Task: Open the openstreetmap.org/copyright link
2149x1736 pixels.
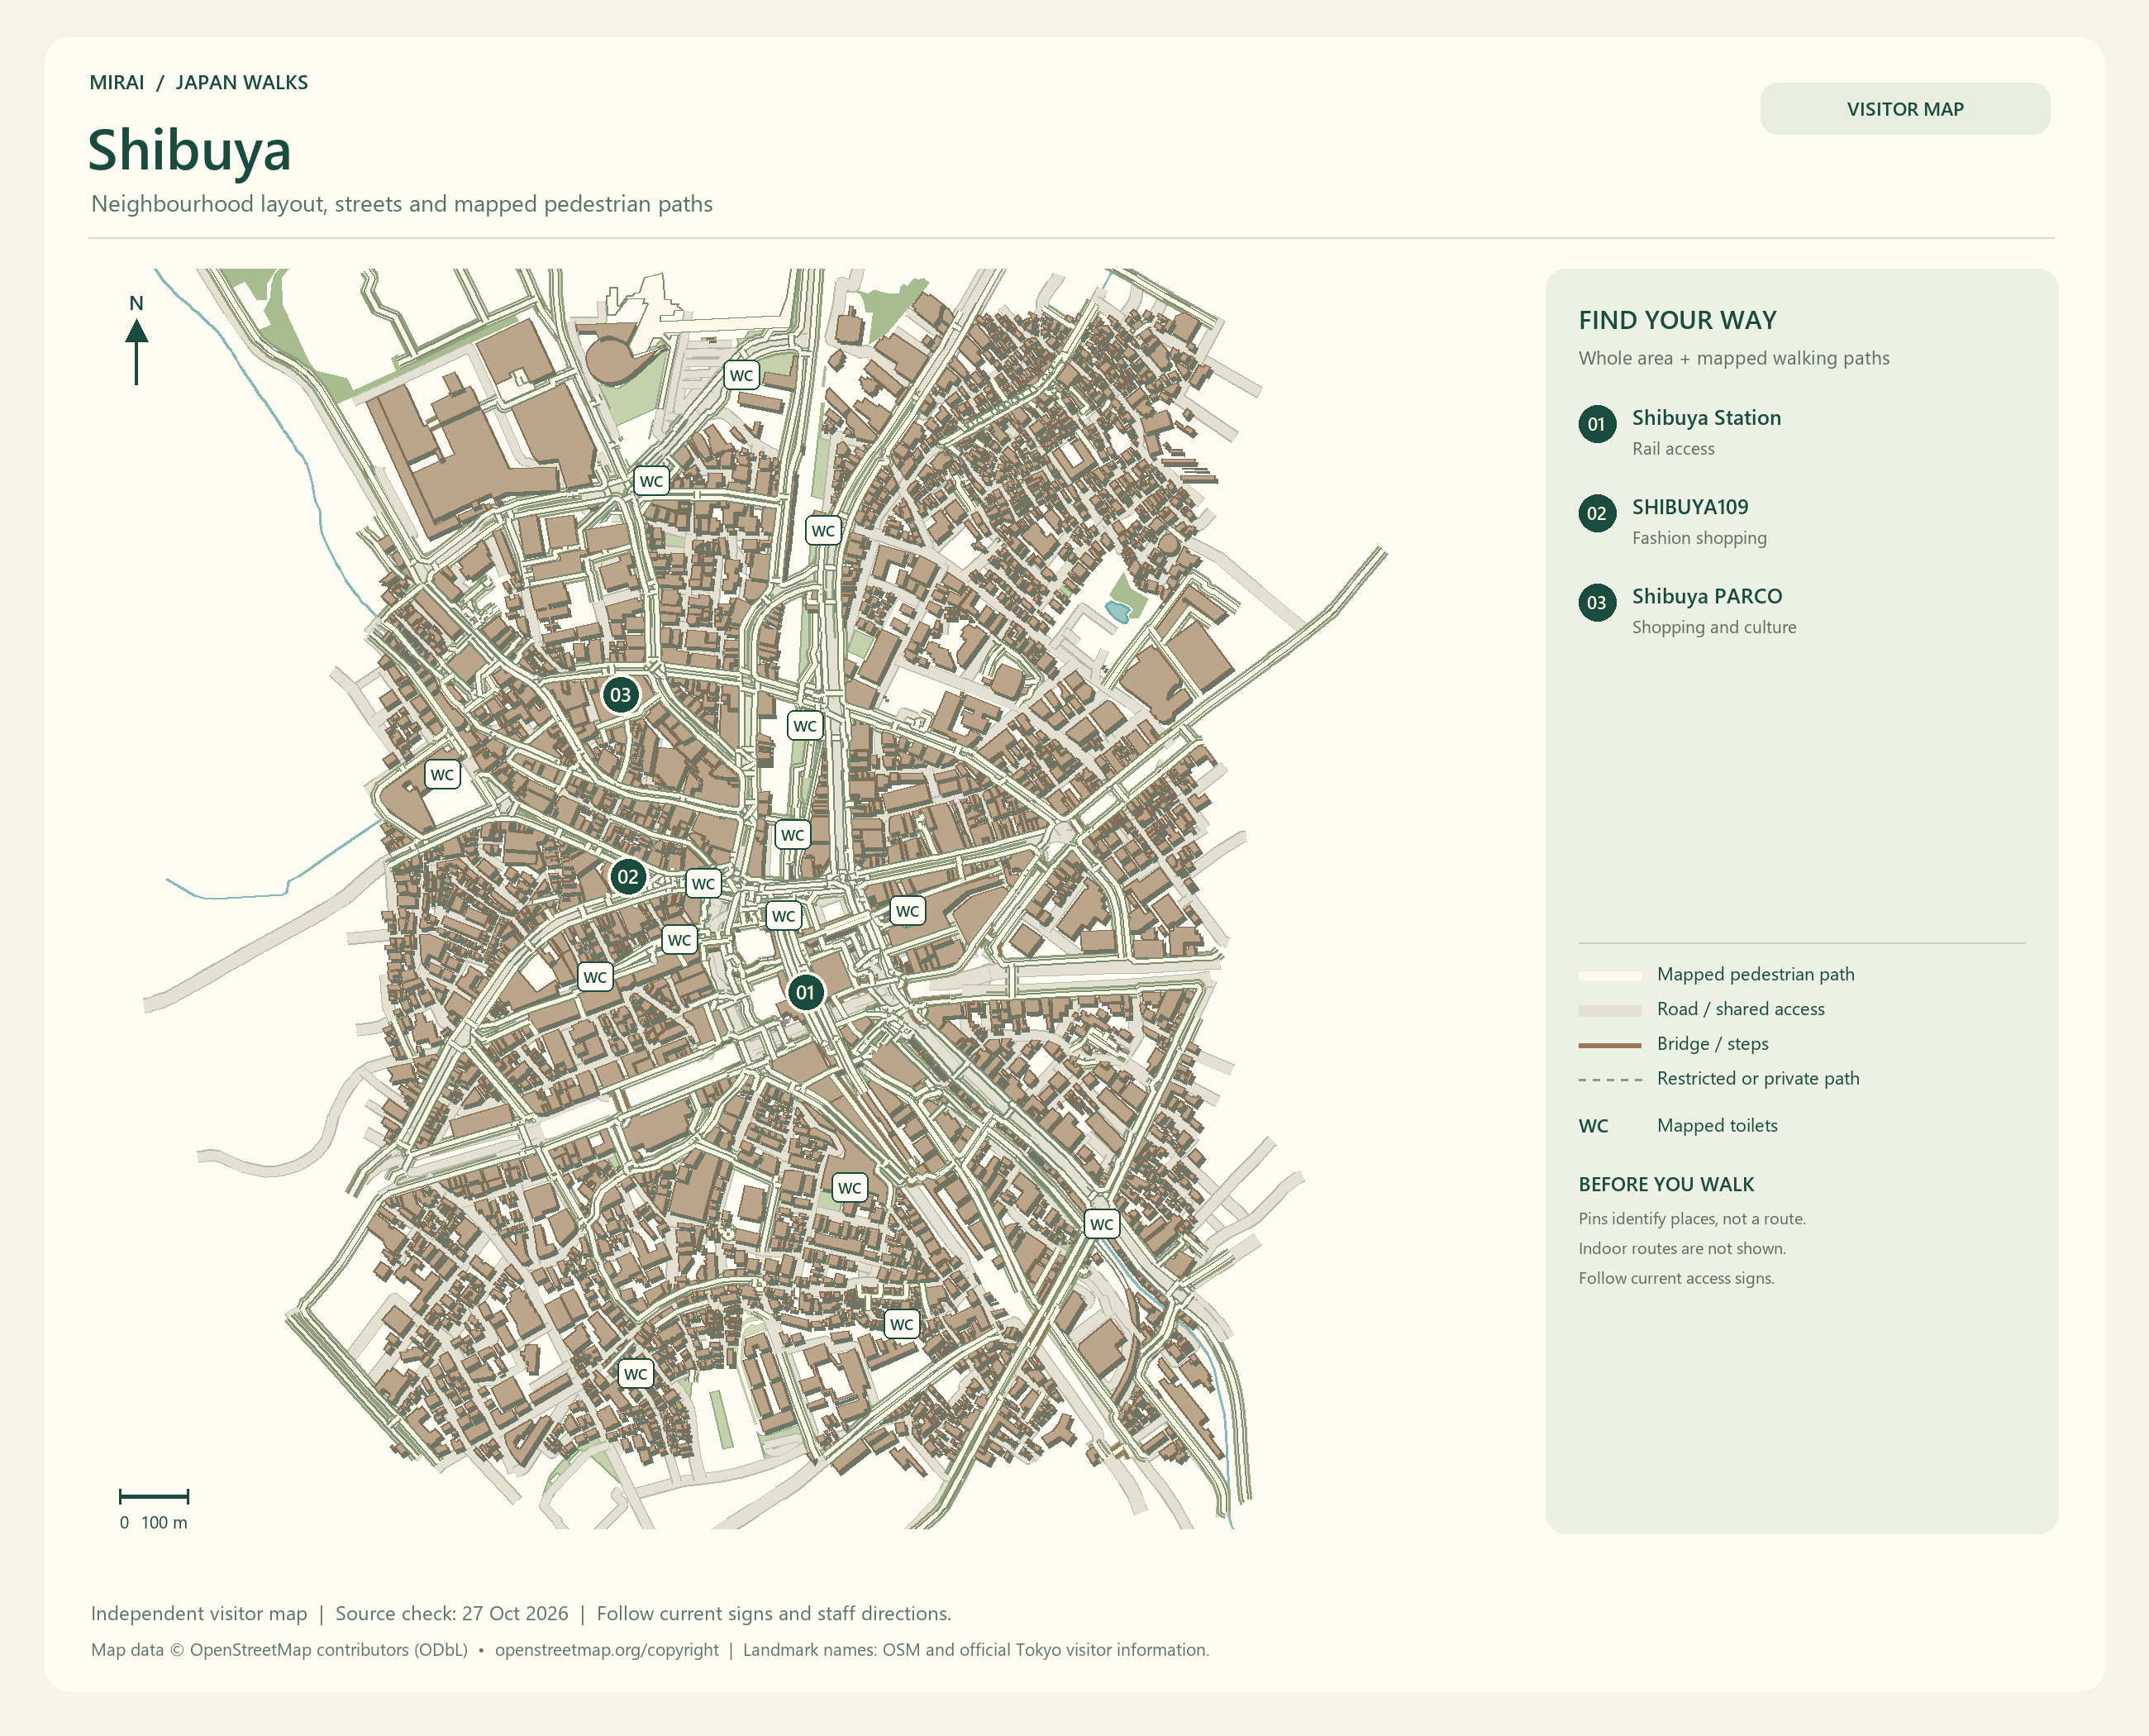Action: 606,1650
